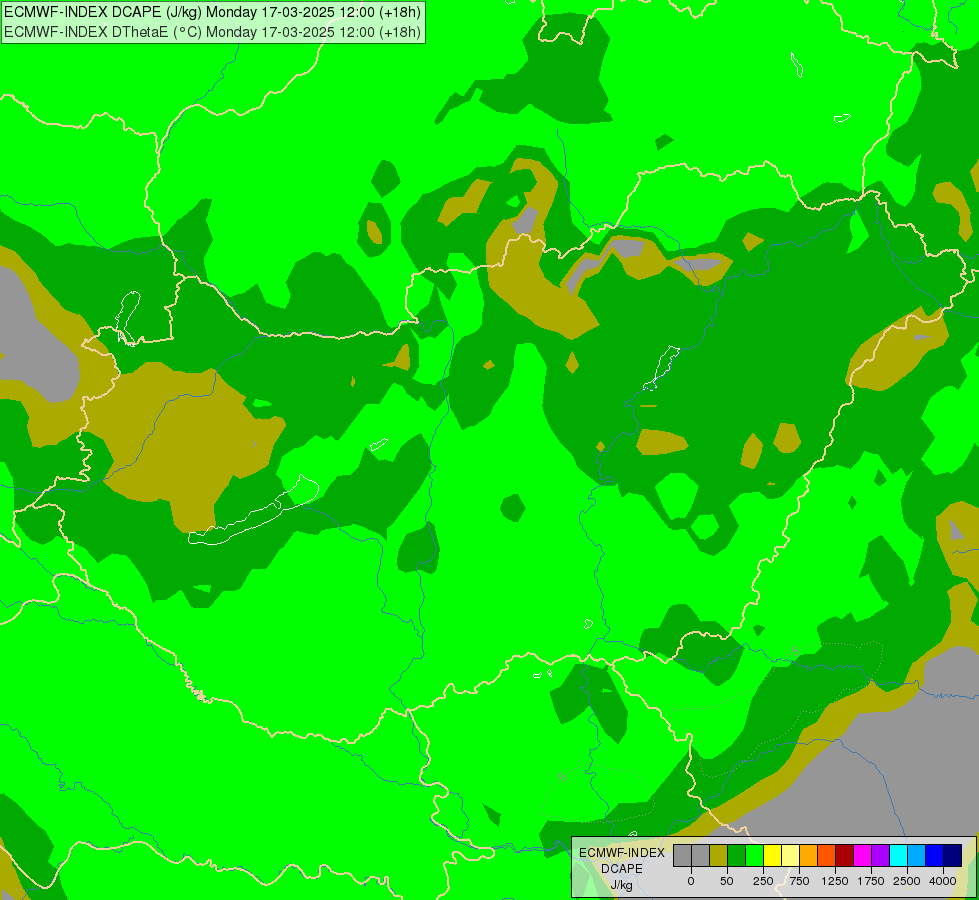Click the orange 750 J/kg legend swatch
This screenshot has height=900, width=979.
tap(809, 856)
